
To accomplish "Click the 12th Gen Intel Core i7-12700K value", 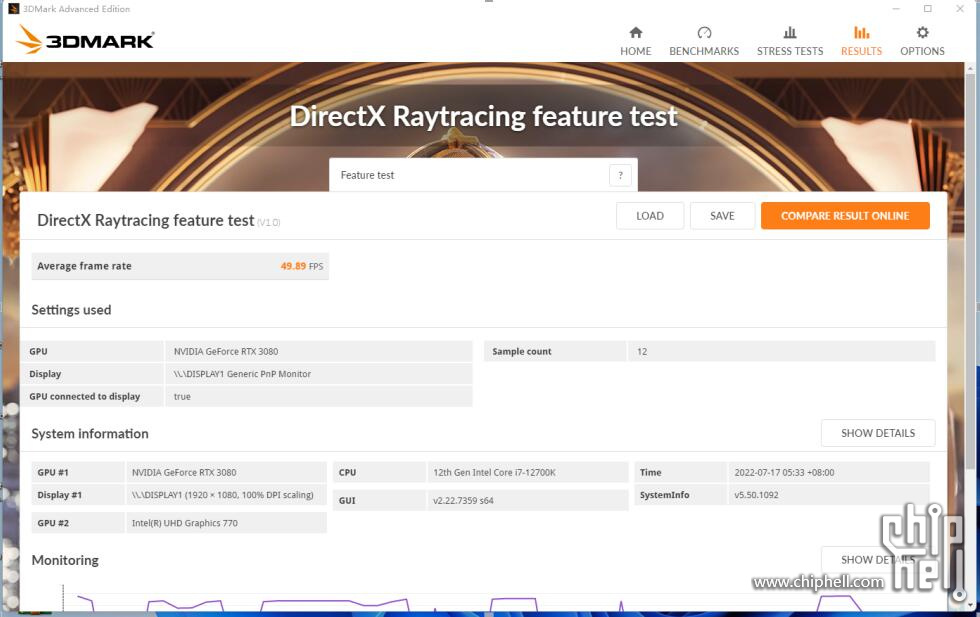I will click(x=494, y=473).
